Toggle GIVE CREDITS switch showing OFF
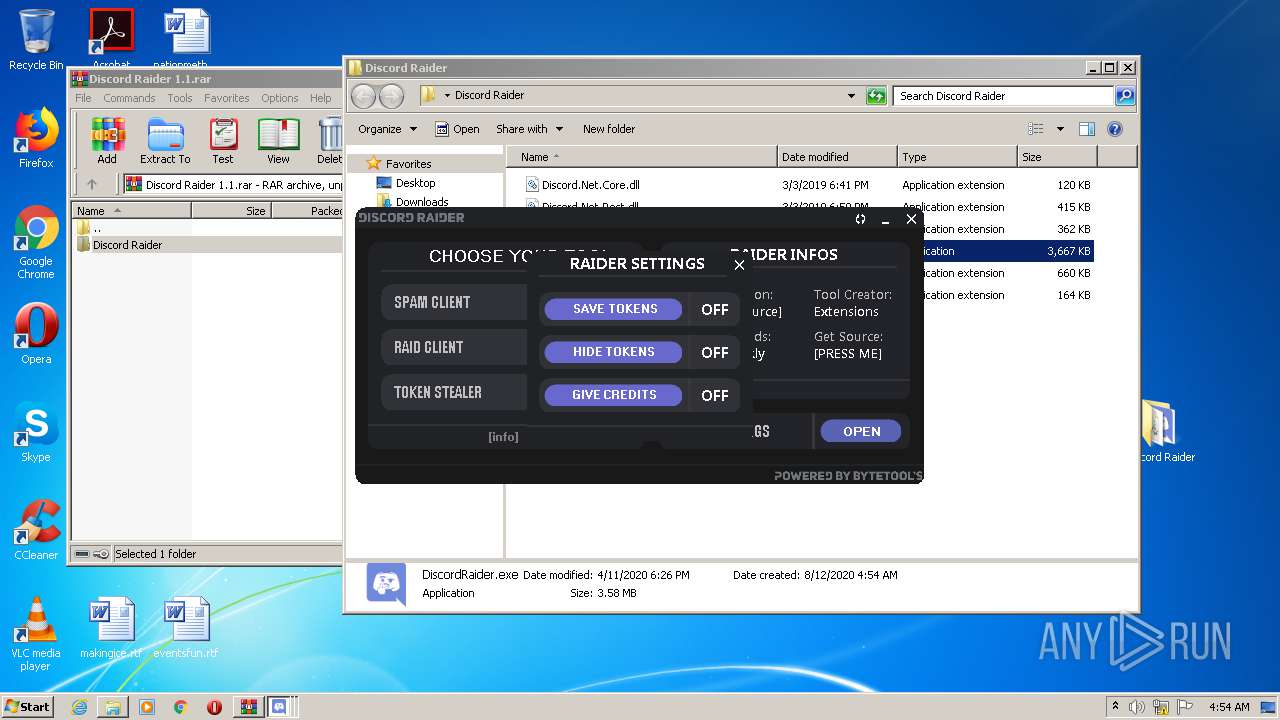The height and width of the screenshot is (720, 1280). click(714, 396)
